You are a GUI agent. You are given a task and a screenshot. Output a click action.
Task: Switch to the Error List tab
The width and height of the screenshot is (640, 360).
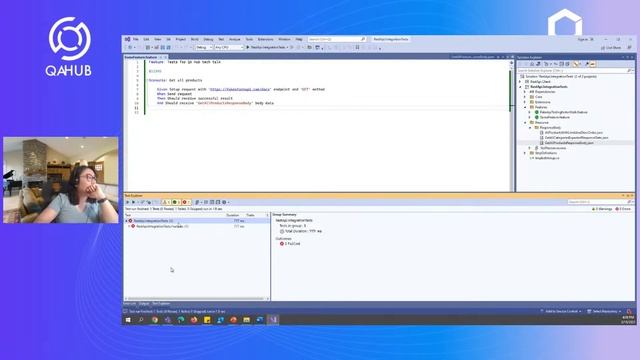(x=129, y=304)
